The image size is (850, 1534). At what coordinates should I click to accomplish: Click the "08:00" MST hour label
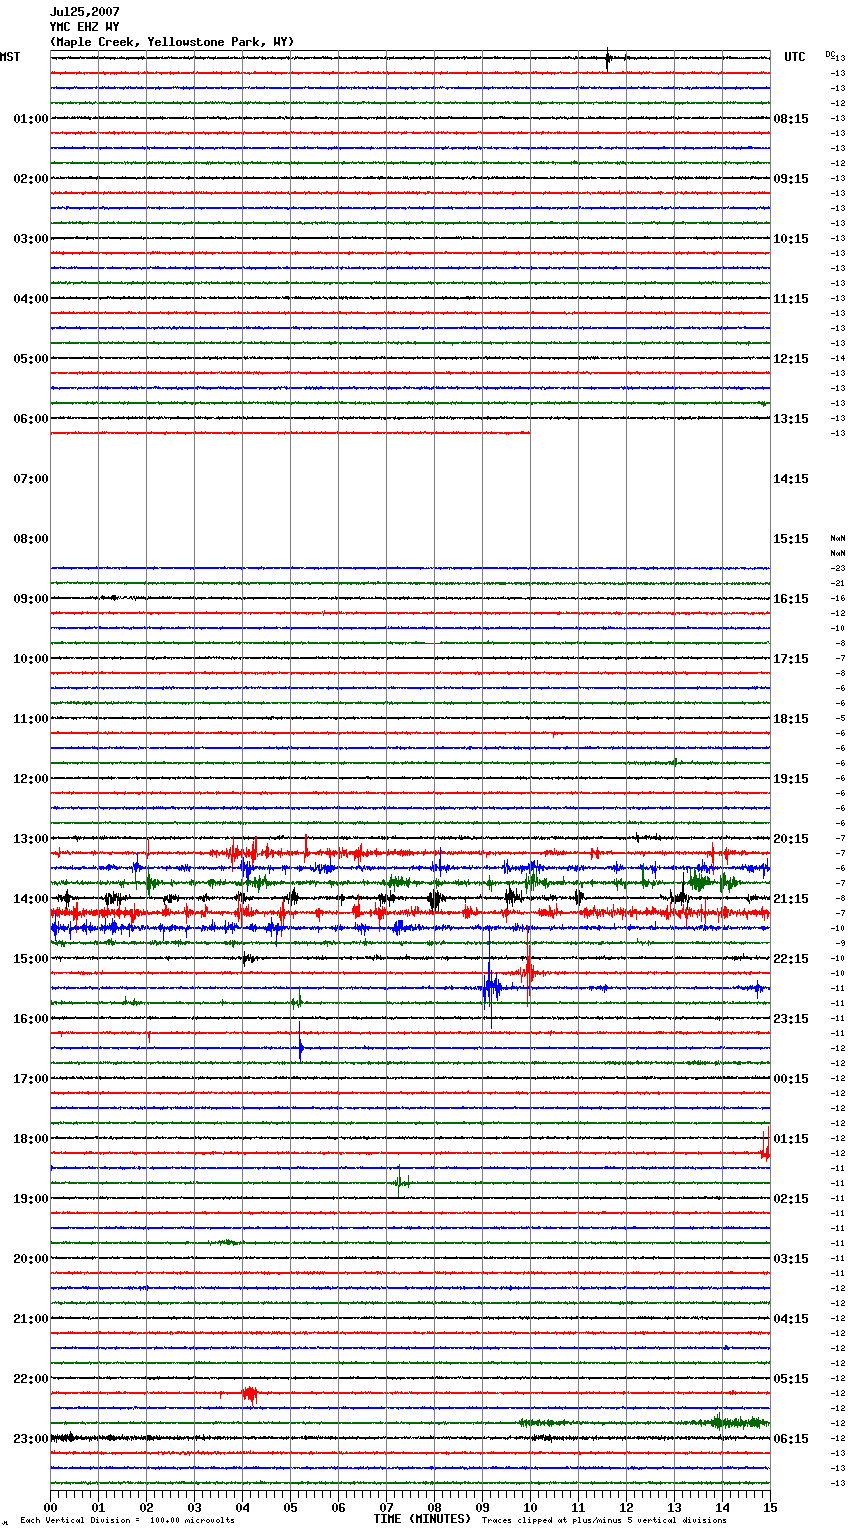pyautogui.click(x=31, y=539)
